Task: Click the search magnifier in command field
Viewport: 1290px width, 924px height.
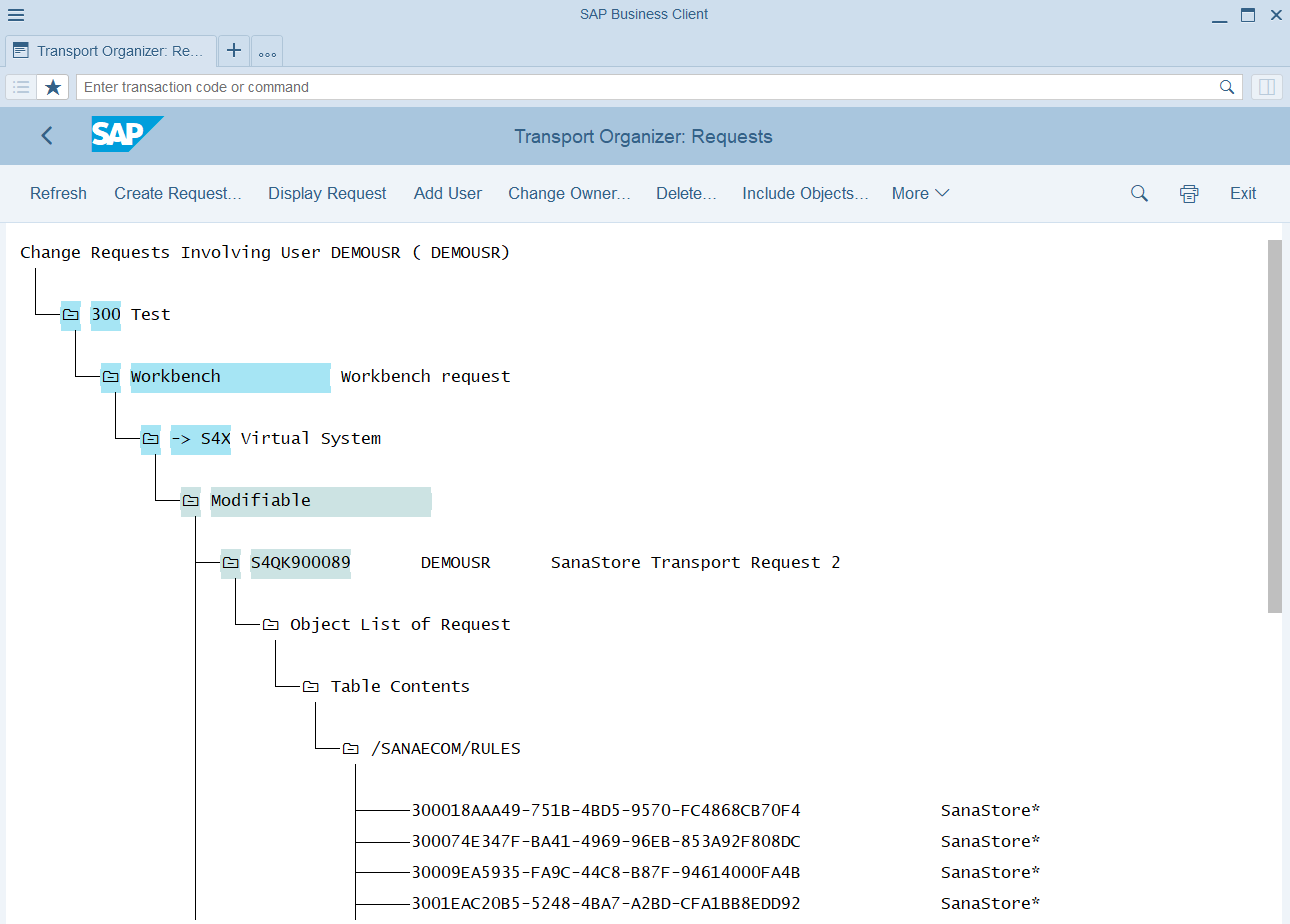Action: [1227, 87]
